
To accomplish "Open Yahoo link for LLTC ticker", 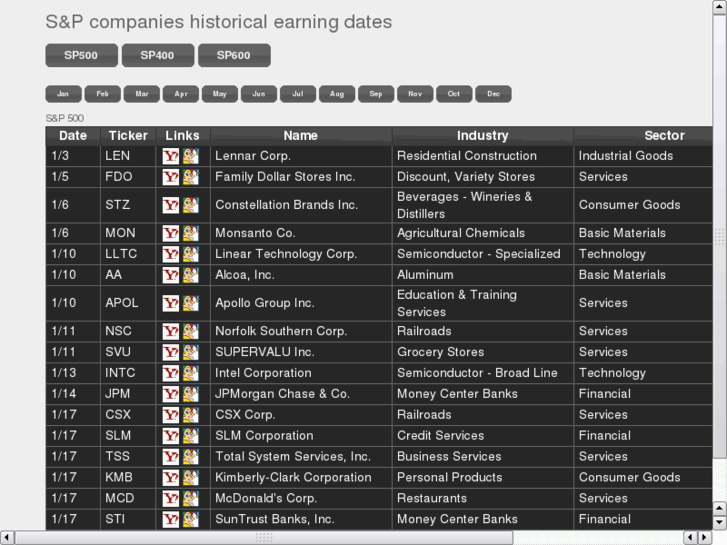I will [x=171, y=254].
